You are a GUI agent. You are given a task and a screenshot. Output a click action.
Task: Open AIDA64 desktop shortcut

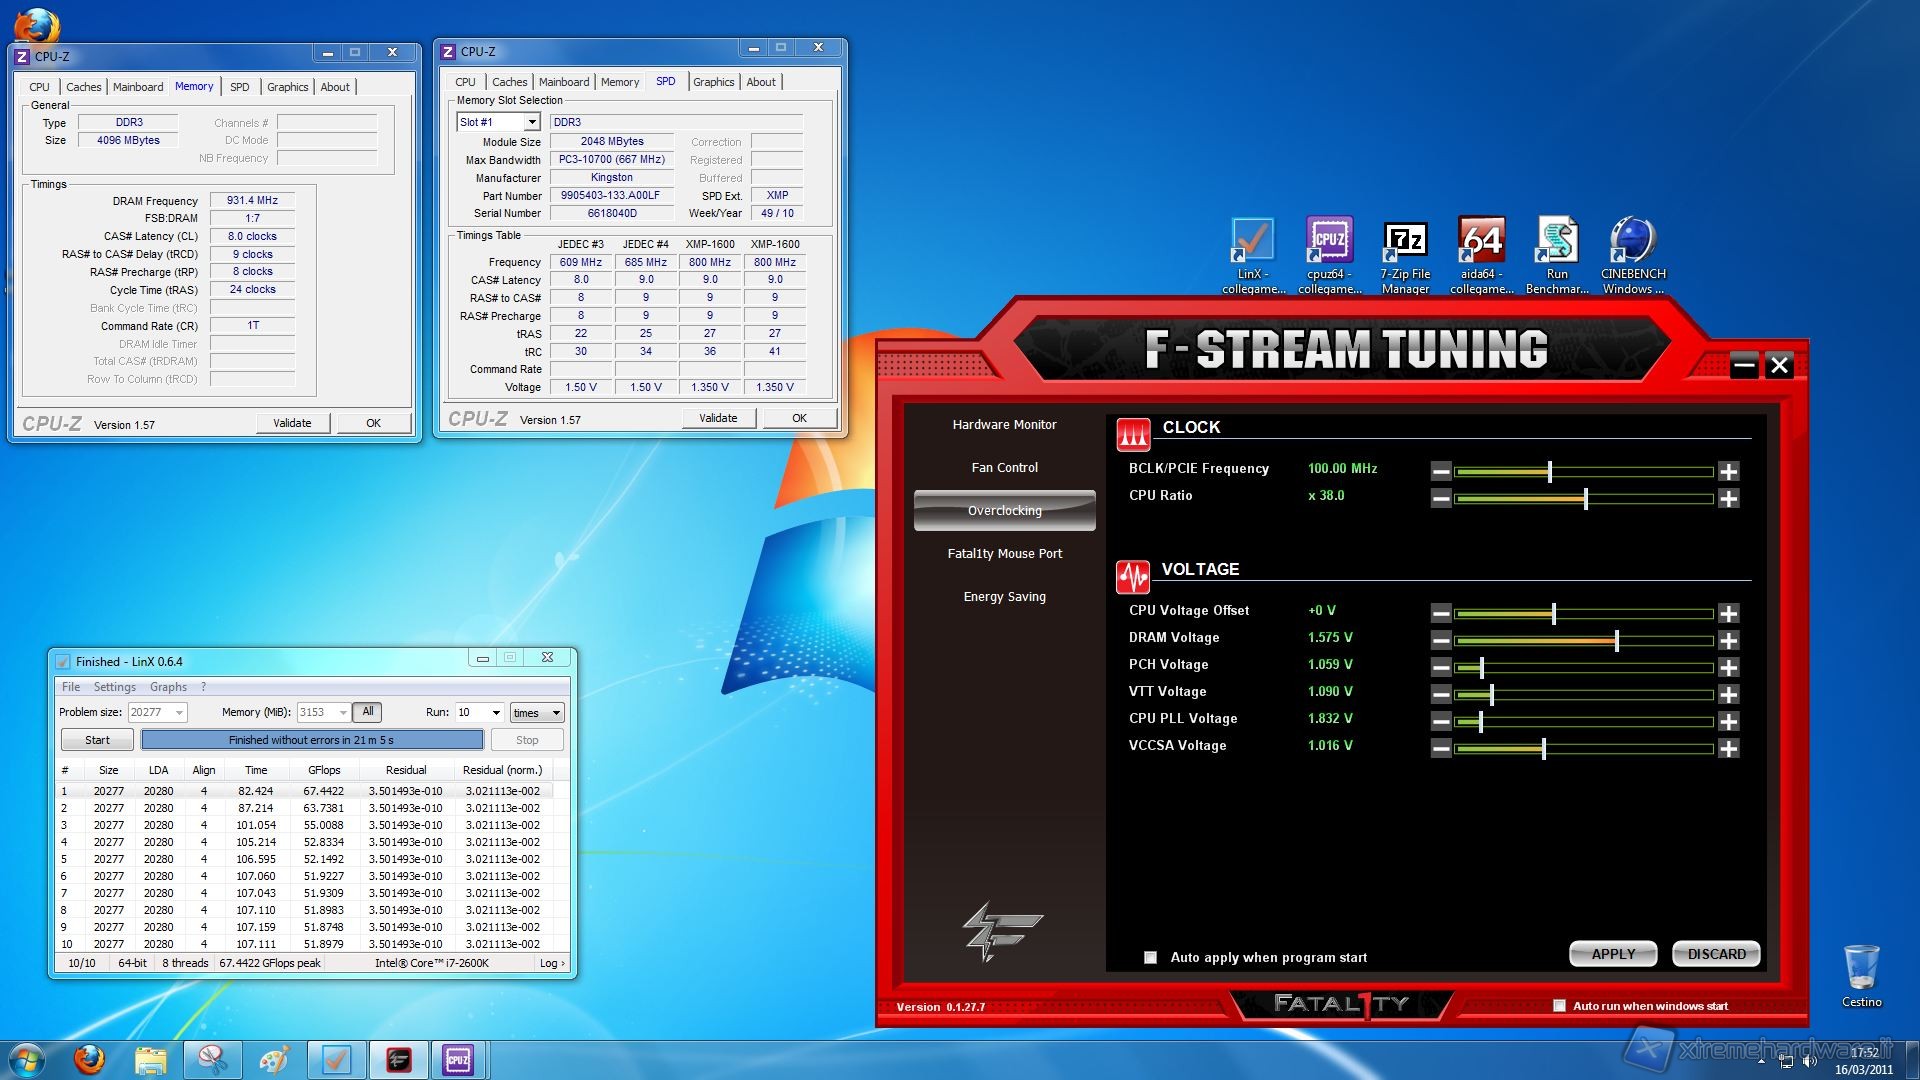click(x=1481, y=243)
